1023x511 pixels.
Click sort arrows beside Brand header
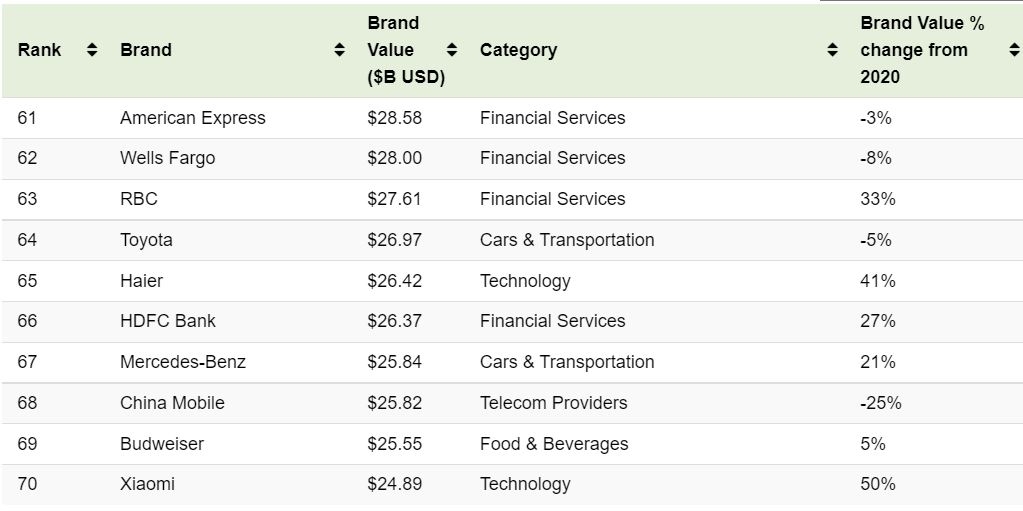[x=339, y=50]
